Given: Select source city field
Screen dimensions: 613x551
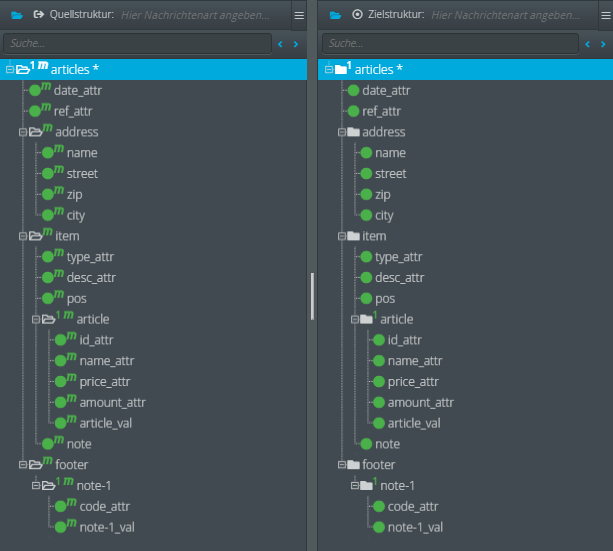Looking at the screenshot, I should (76, 215).
